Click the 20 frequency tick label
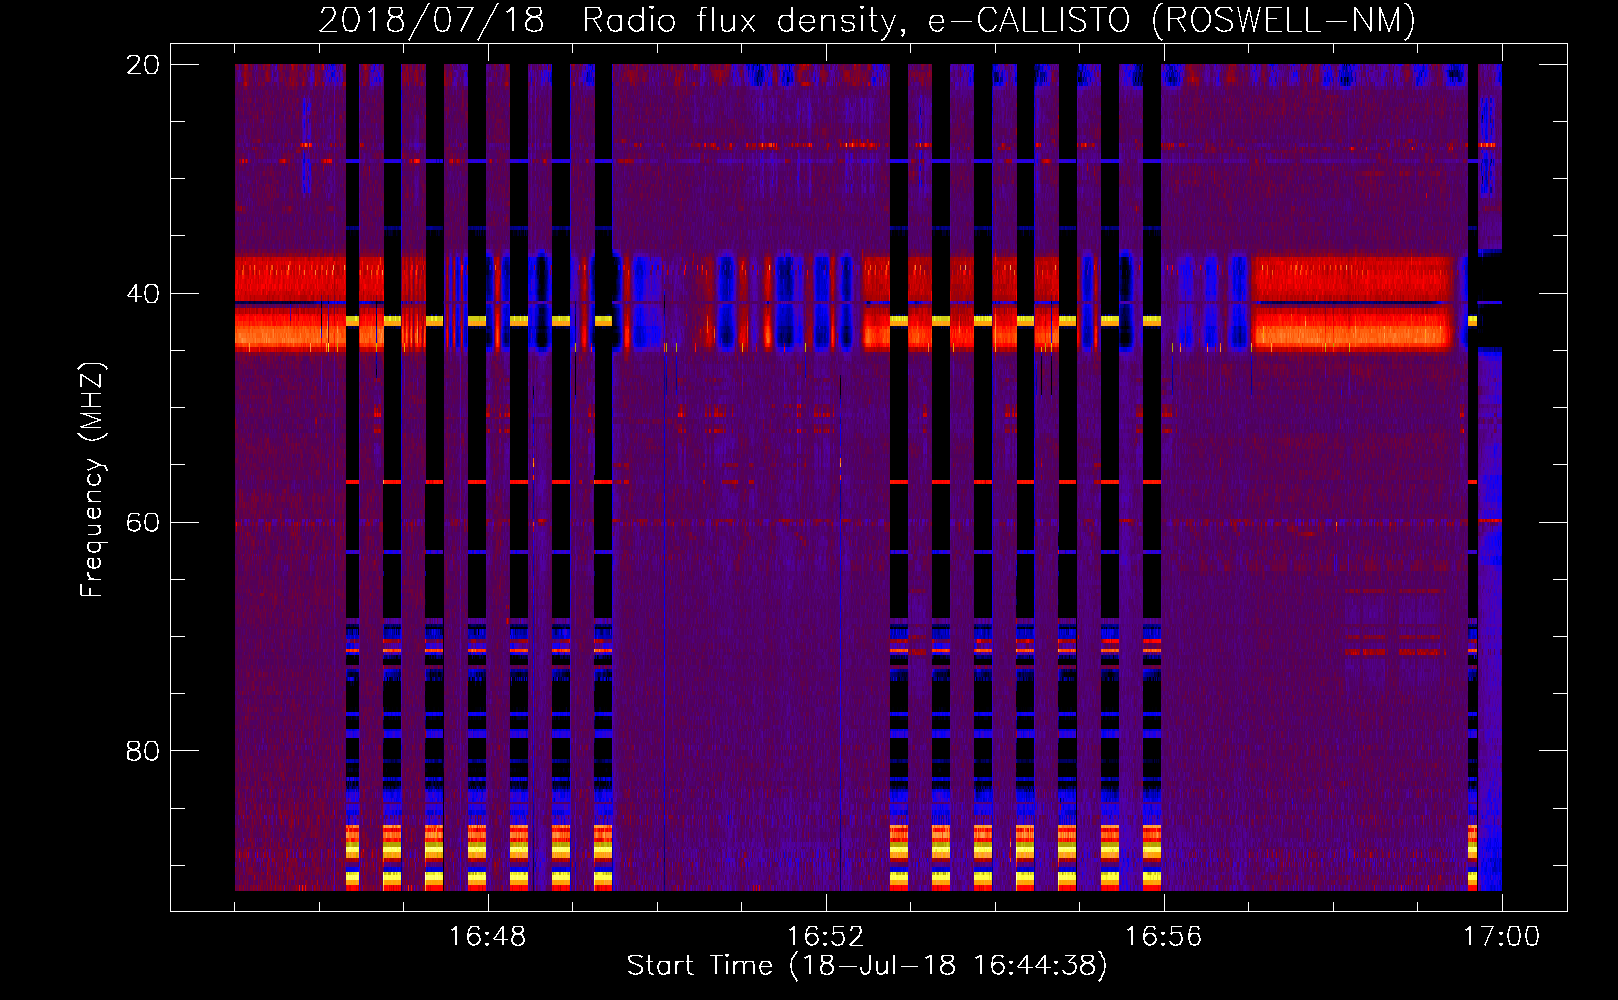This screenshot has width=1618, height=1000. (143, 65)
